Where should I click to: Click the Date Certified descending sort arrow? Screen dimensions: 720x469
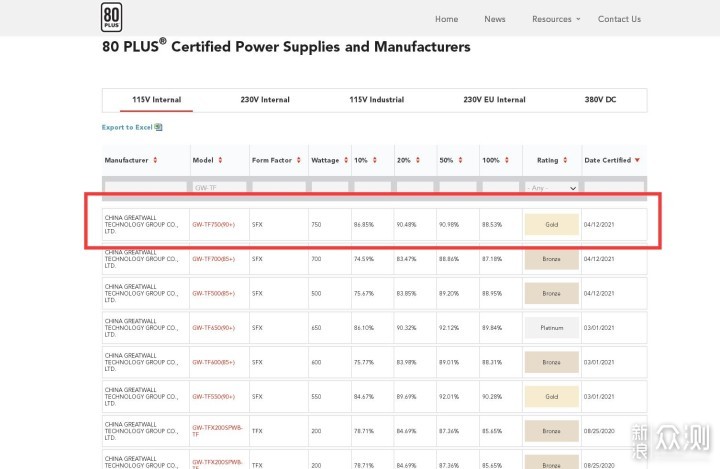[x=637, y=160]
